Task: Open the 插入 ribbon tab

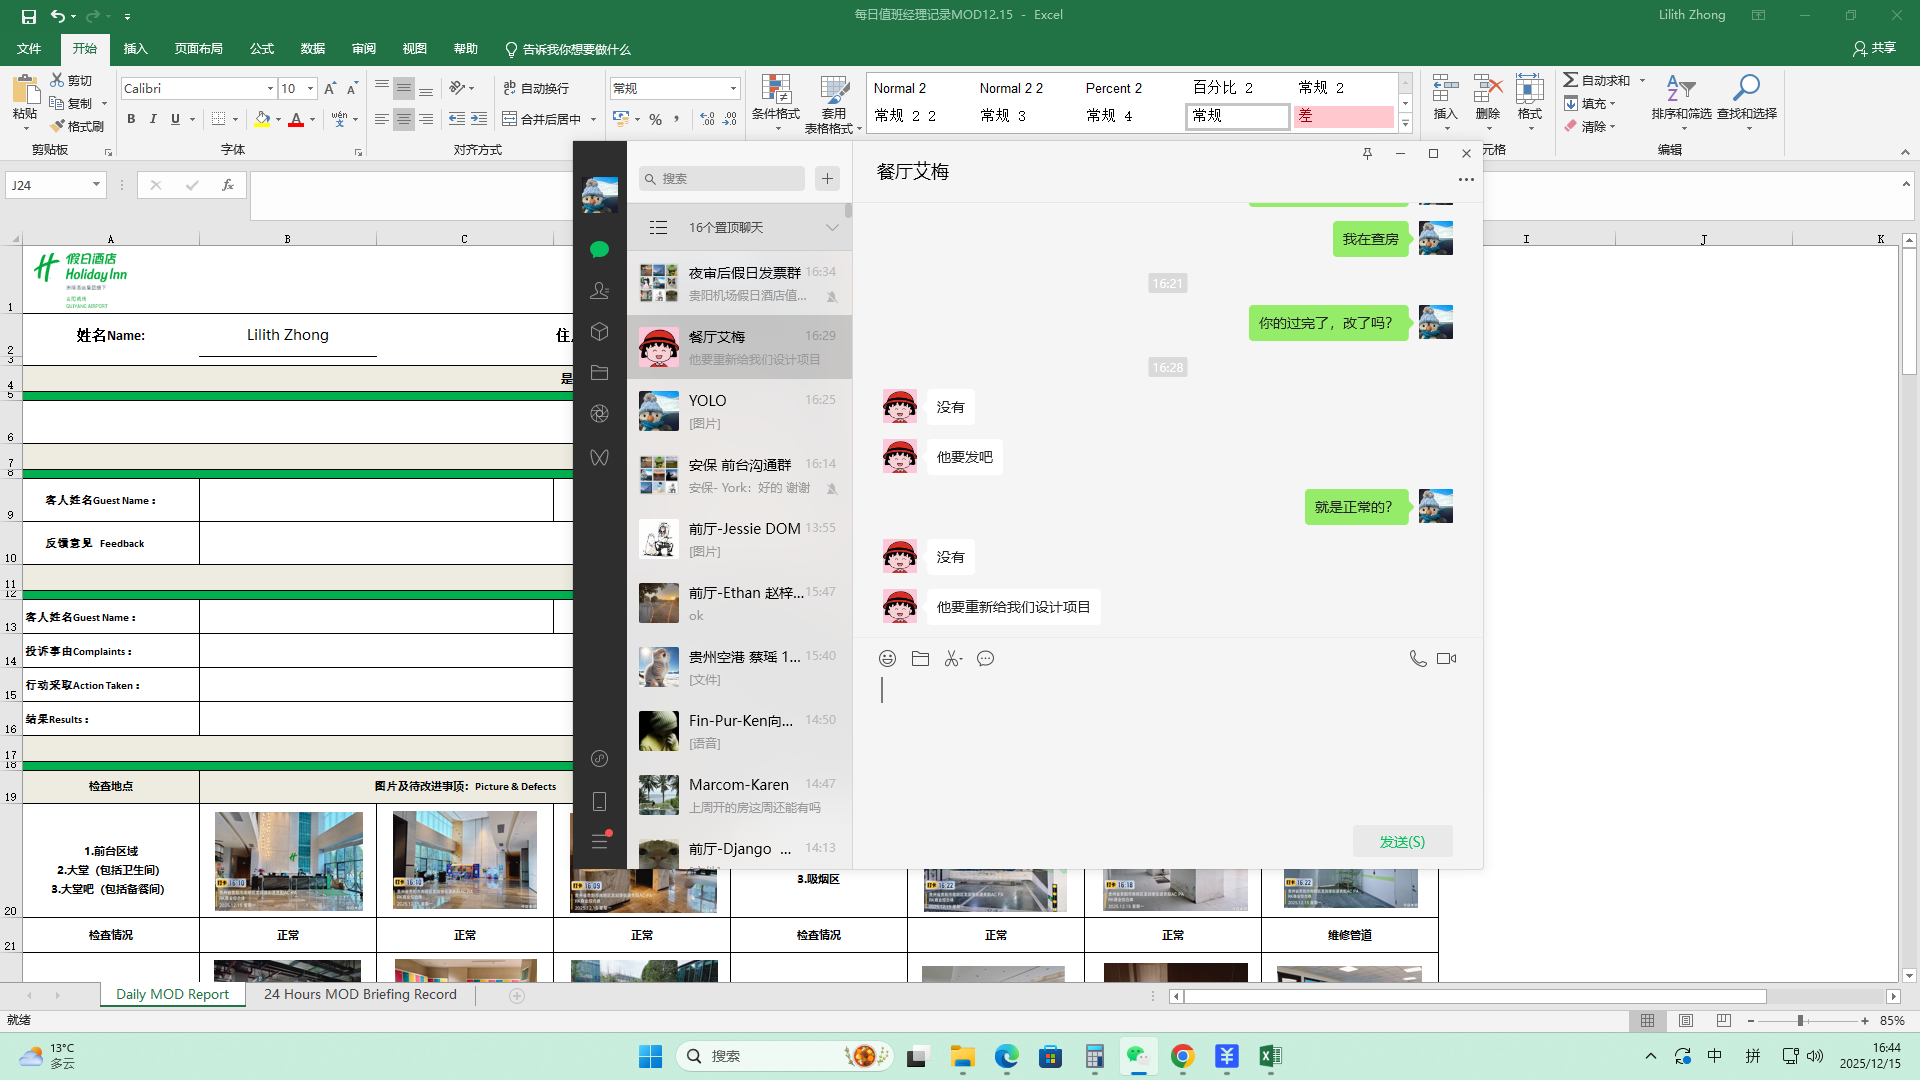Action: click(x=135, y=49)
